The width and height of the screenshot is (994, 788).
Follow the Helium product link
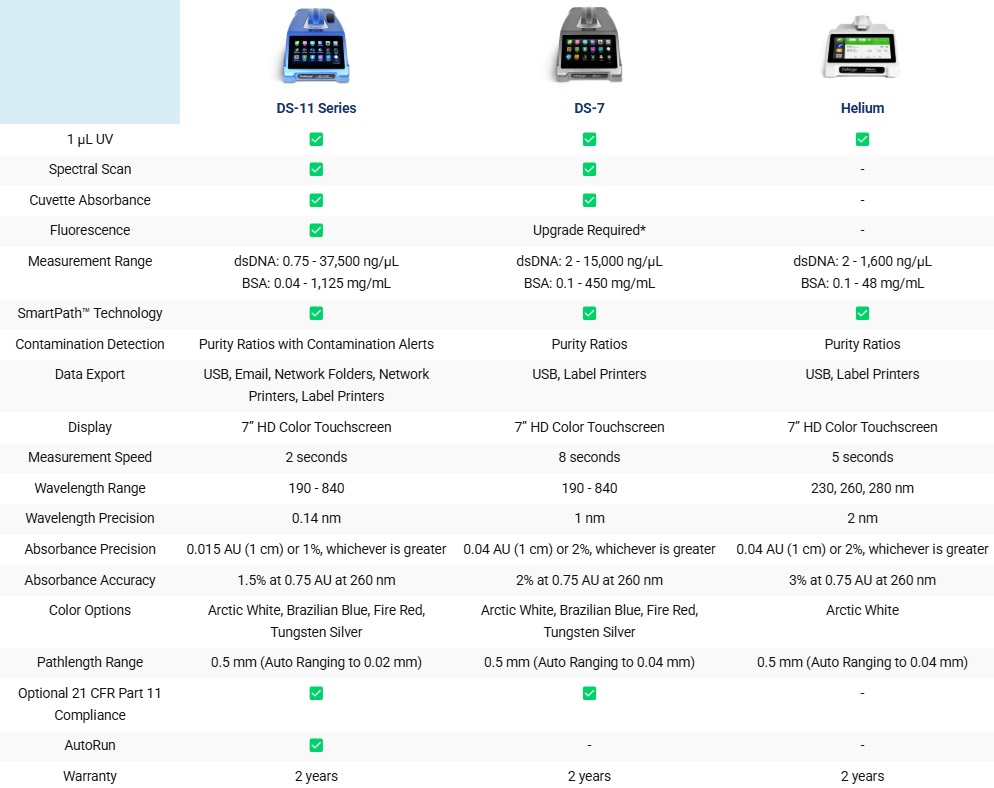(x=862, y=108)
